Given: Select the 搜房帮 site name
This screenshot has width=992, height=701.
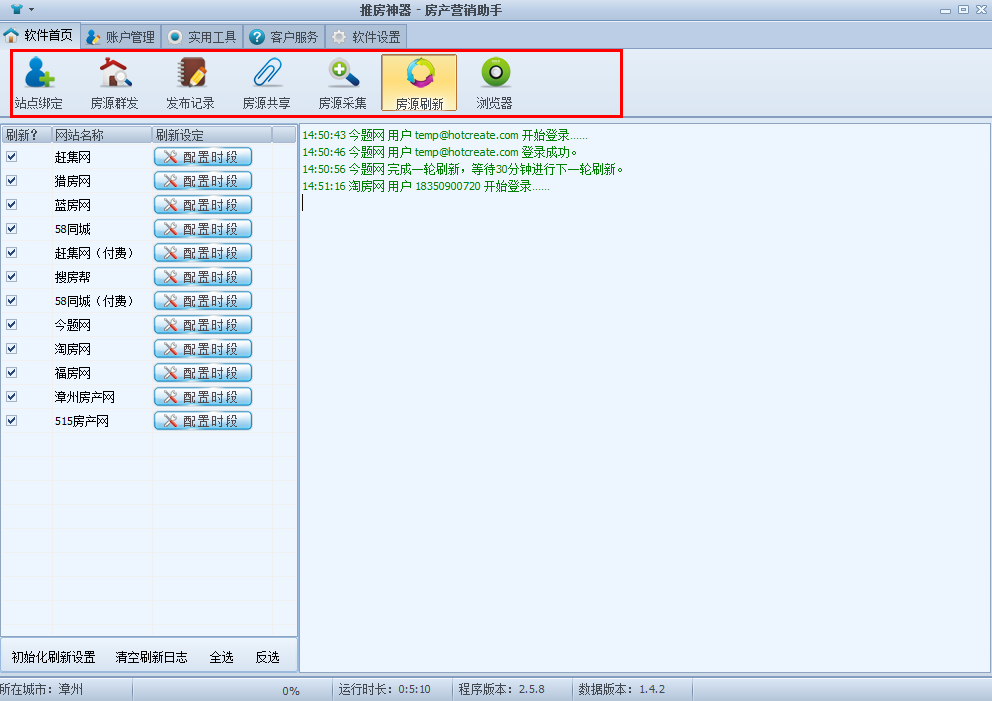Looking at the screenshot, I should click(73, 277).
